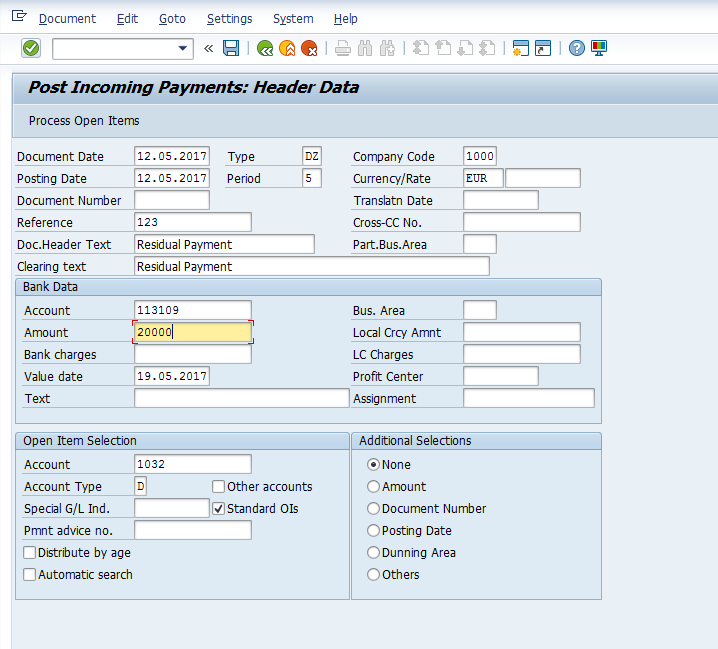Expand the command field dropdown arrow
Viewport: 718px width, 649px height.
pos(183,48)
